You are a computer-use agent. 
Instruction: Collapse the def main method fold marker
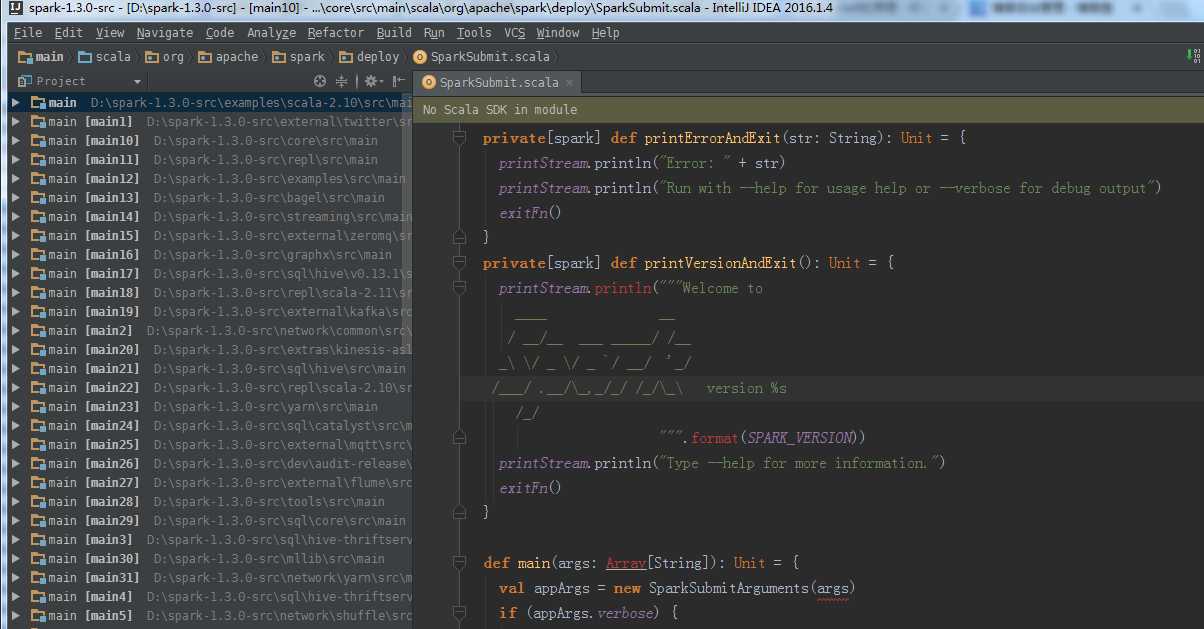[460, 563]
